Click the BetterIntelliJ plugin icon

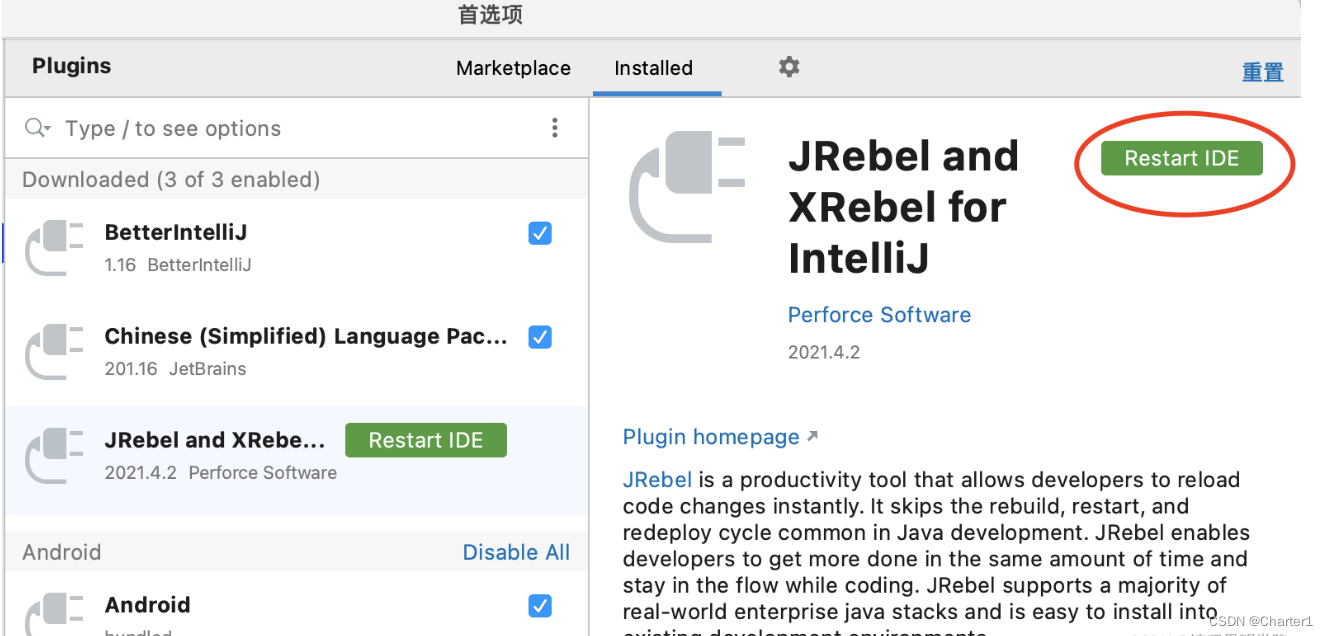[x=54, y=248]
